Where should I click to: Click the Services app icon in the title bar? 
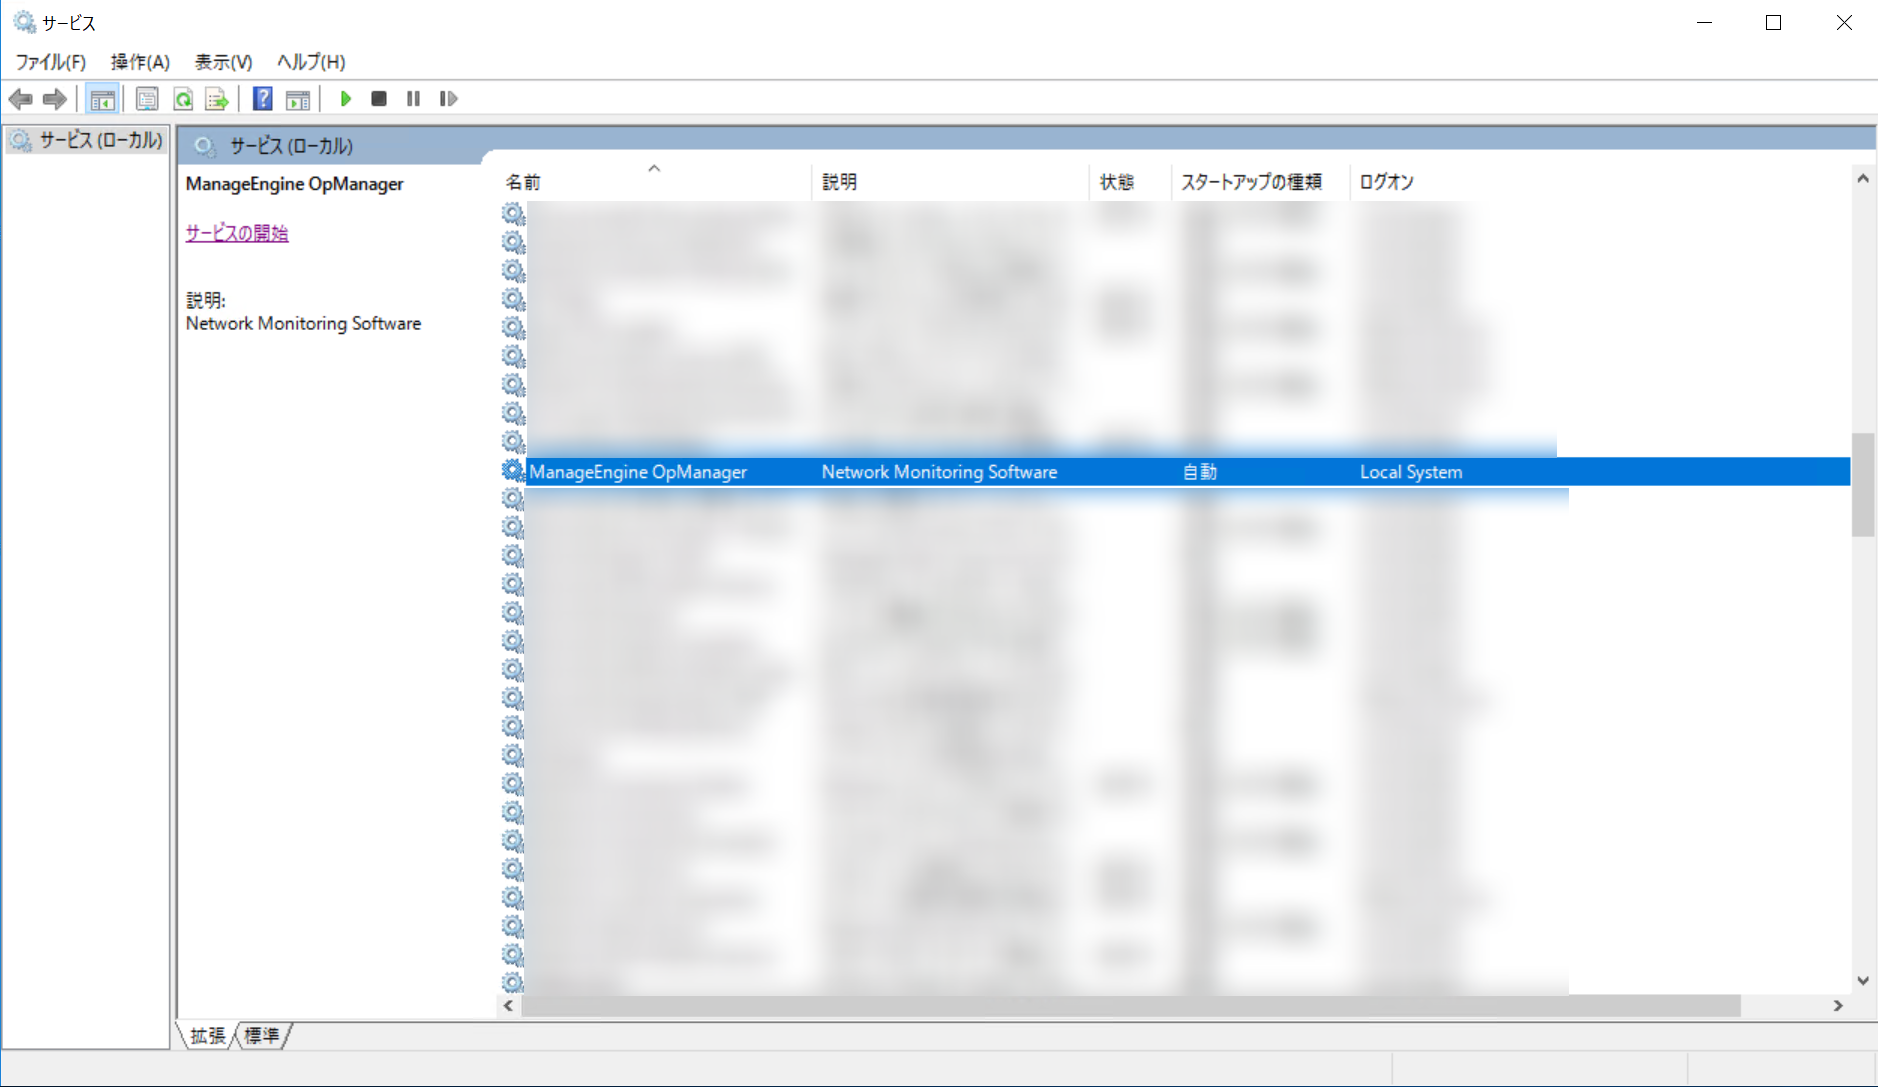point(24,22)
